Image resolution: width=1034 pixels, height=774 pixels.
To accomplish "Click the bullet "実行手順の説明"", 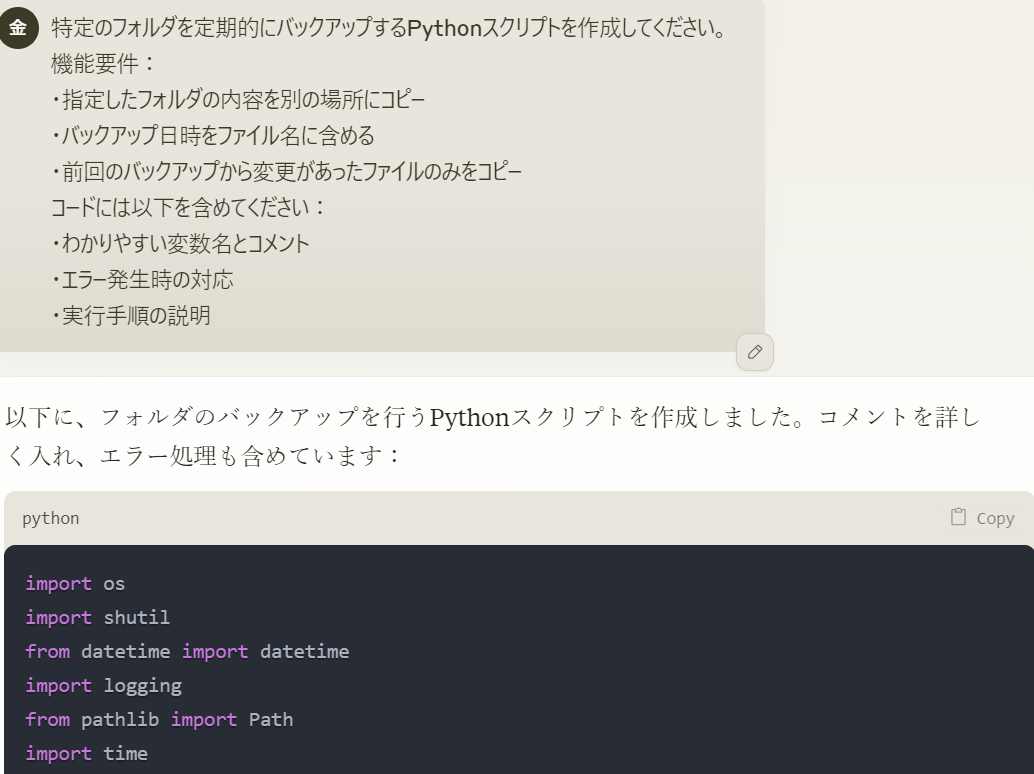I will pos(131,316).
